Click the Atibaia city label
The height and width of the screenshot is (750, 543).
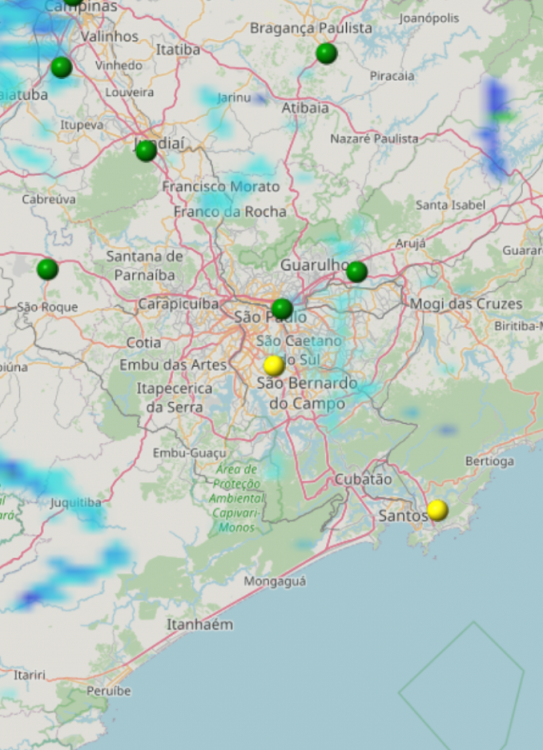(305, 108)
